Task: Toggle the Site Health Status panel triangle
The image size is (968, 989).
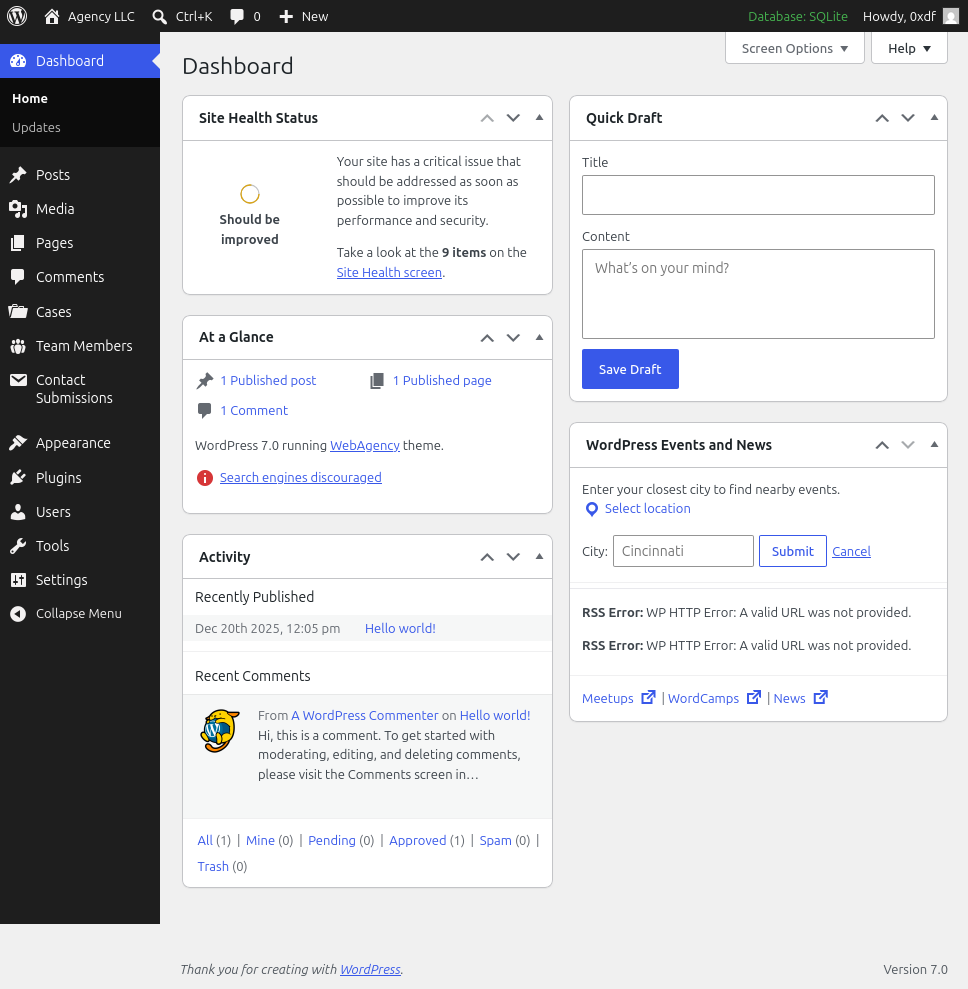Action: click(x=539, y=118)
